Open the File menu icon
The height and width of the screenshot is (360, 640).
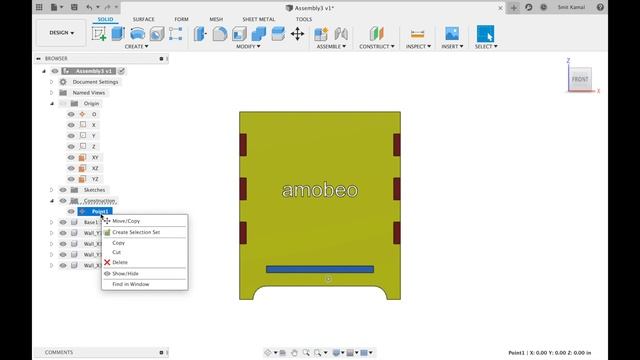(x=54, y=7)
